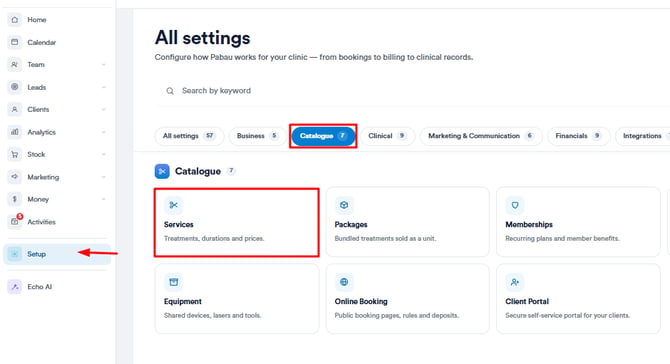Expand the Stock menu chevron
Viewport: 670px width, 364px height.
click(103, 154)
